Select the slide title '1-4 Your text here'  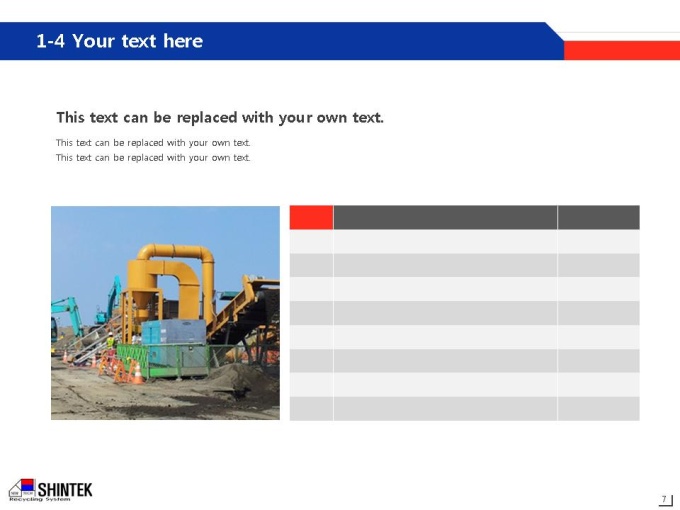pyautogui.click(x=120, y=41)
